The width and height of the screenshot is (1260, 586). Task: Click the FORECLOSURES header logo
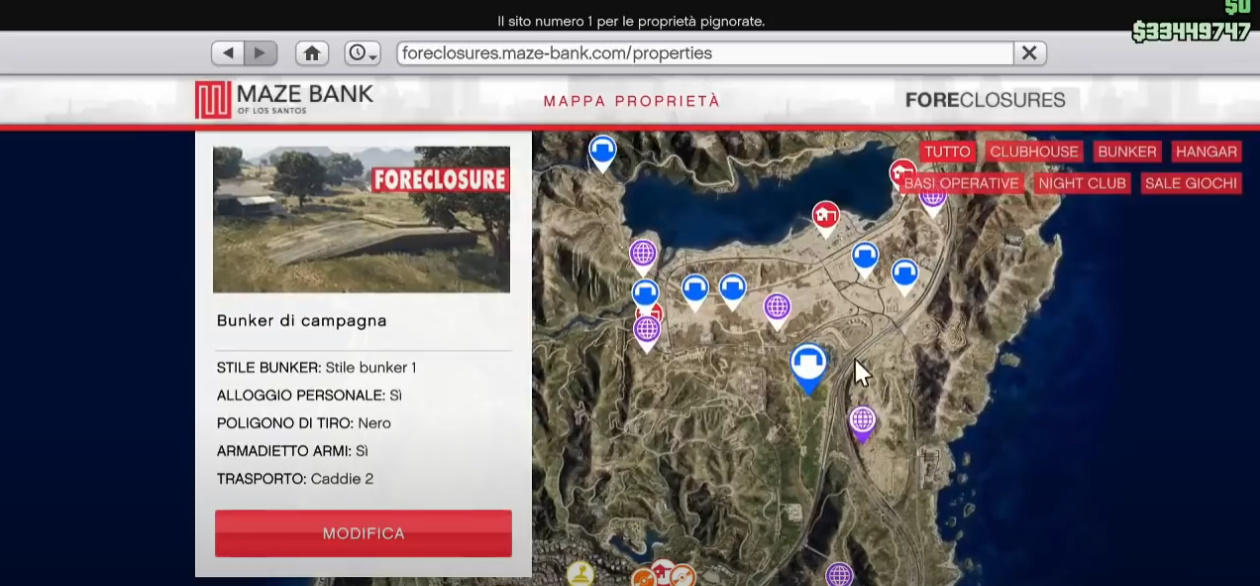tap(985, 100)
